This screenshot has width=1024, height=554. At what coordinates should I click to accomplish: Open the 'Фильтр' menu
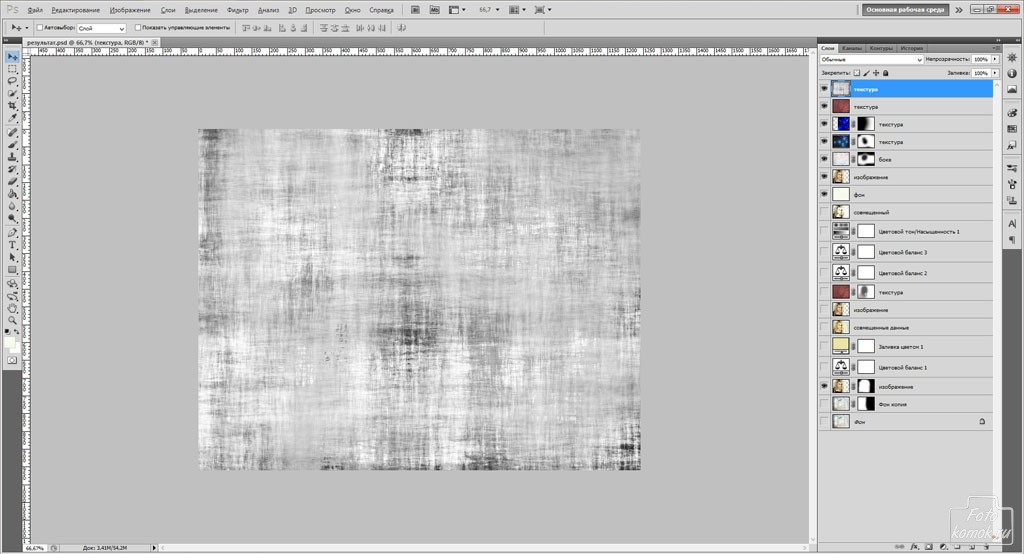tap(238, 9)
